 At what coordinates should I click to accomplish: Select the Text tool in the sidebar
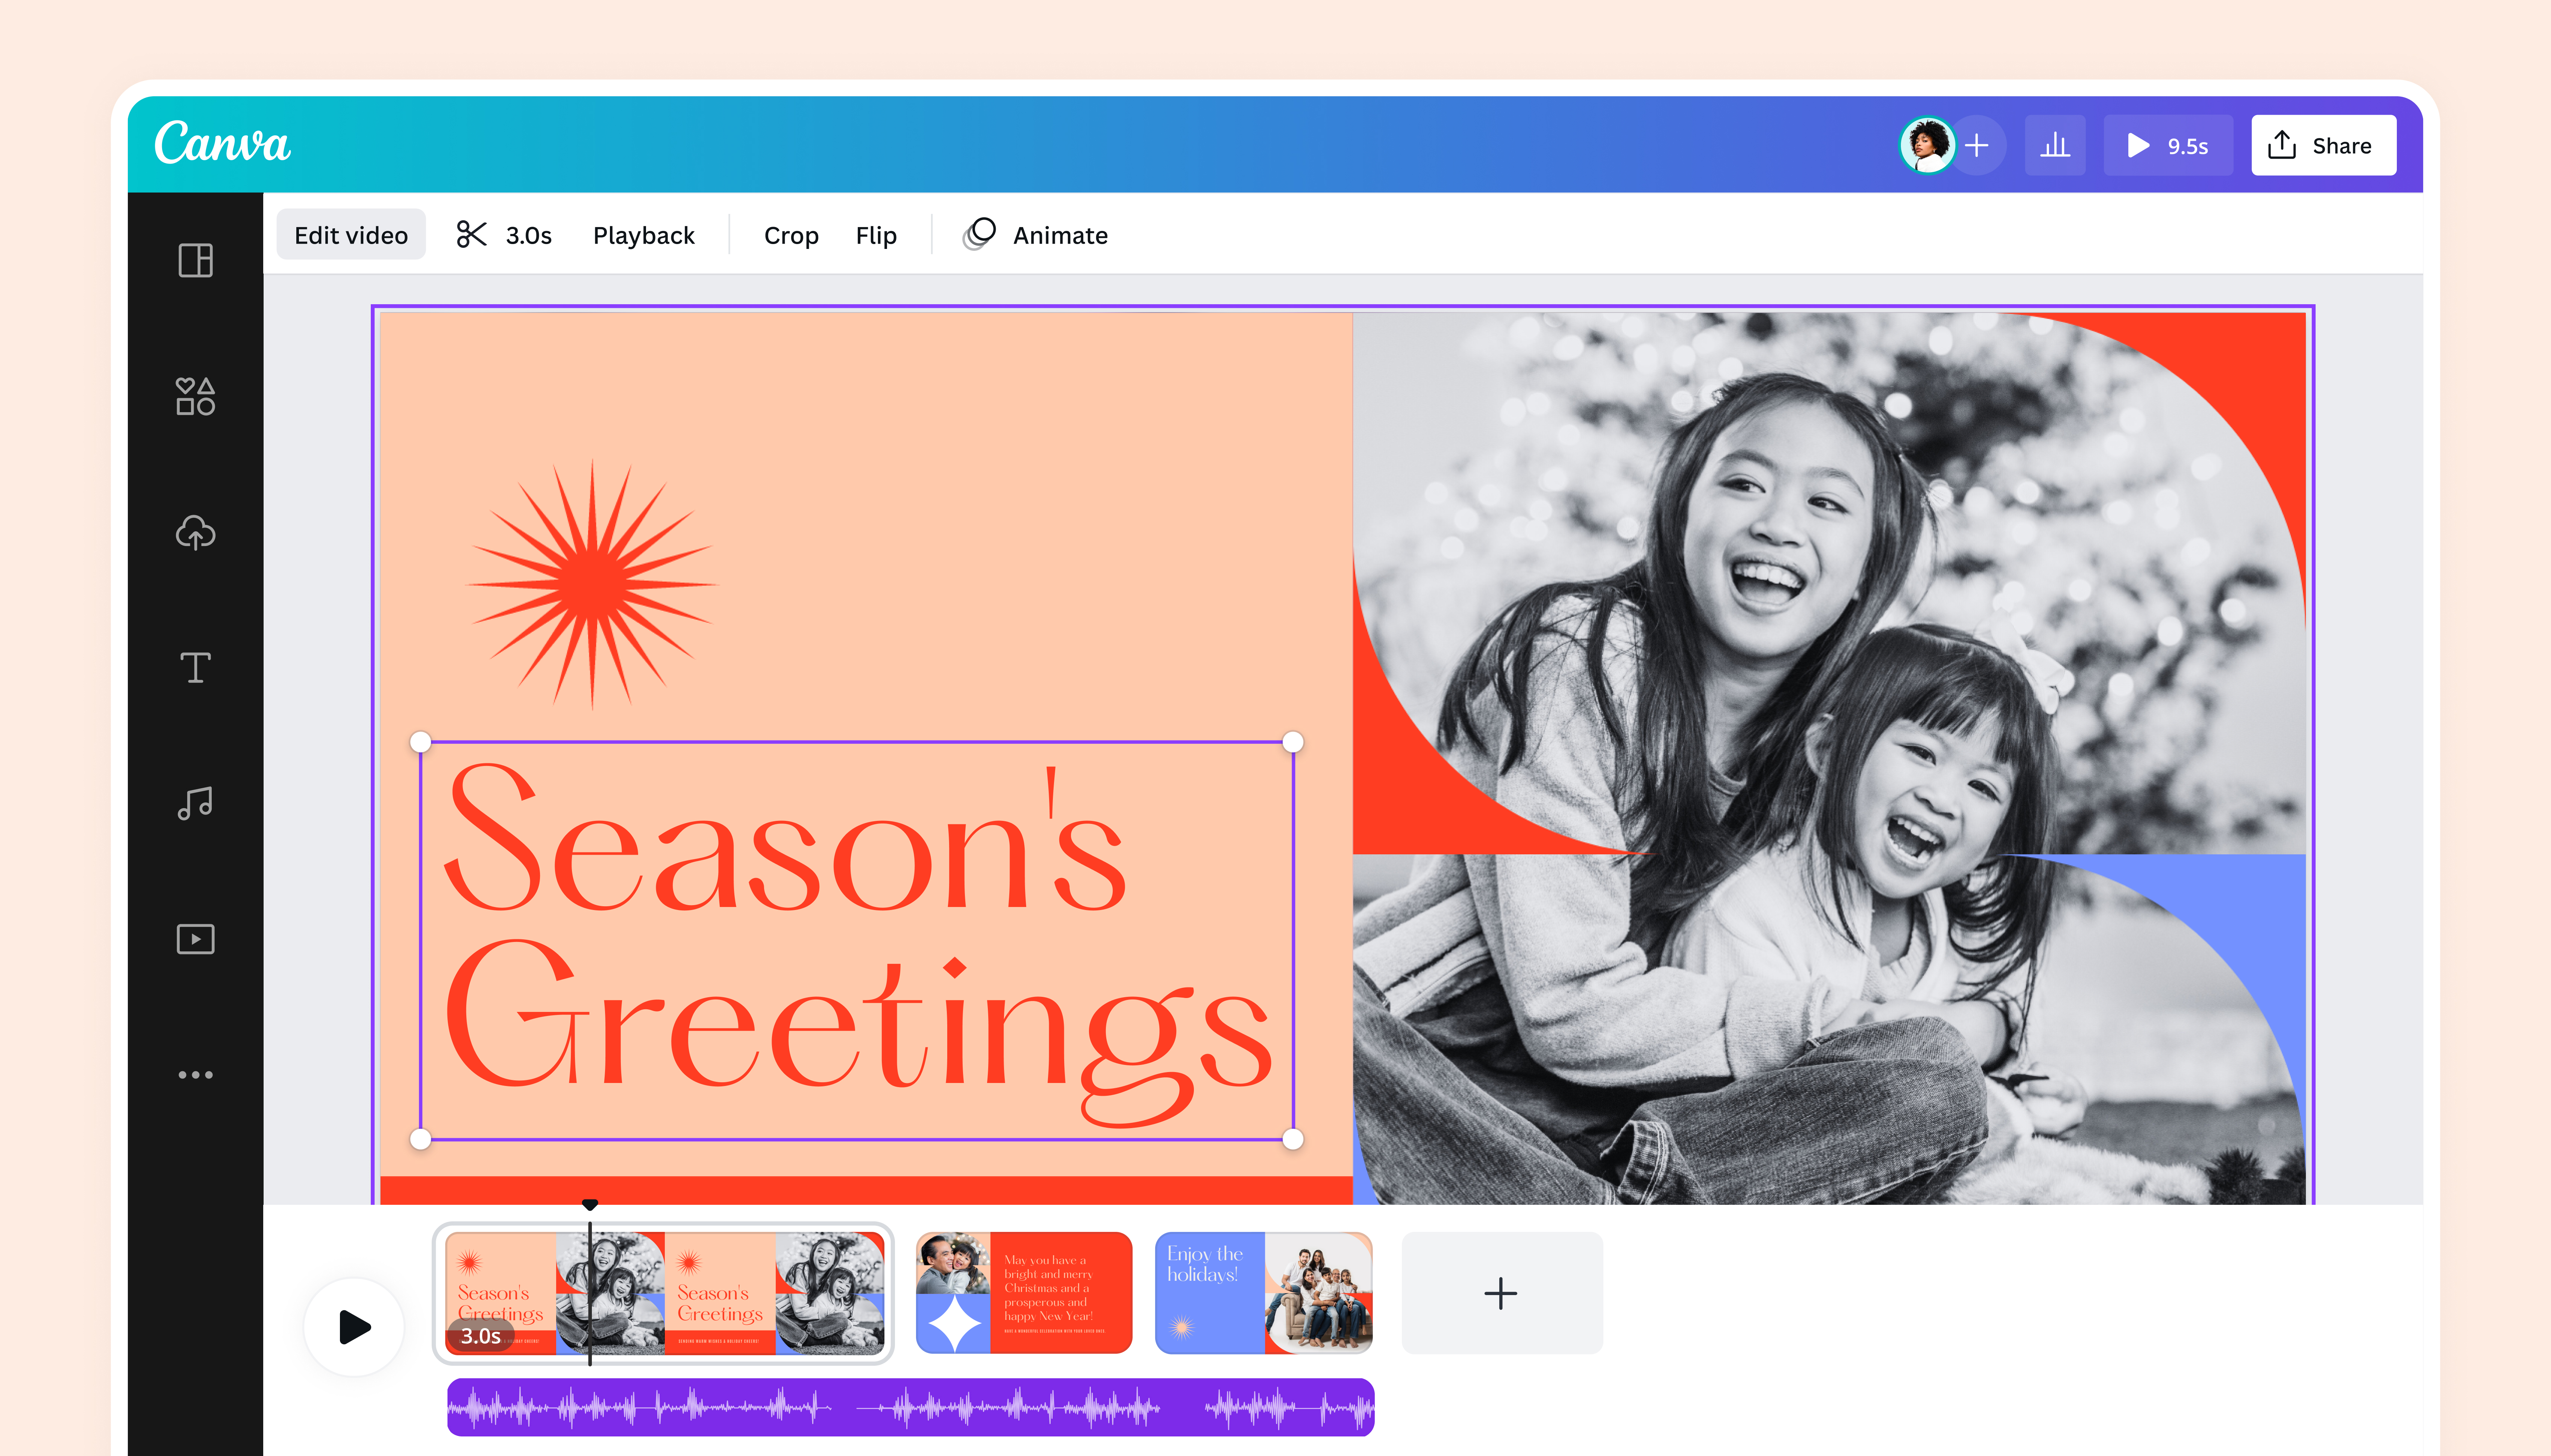(196, 668)
